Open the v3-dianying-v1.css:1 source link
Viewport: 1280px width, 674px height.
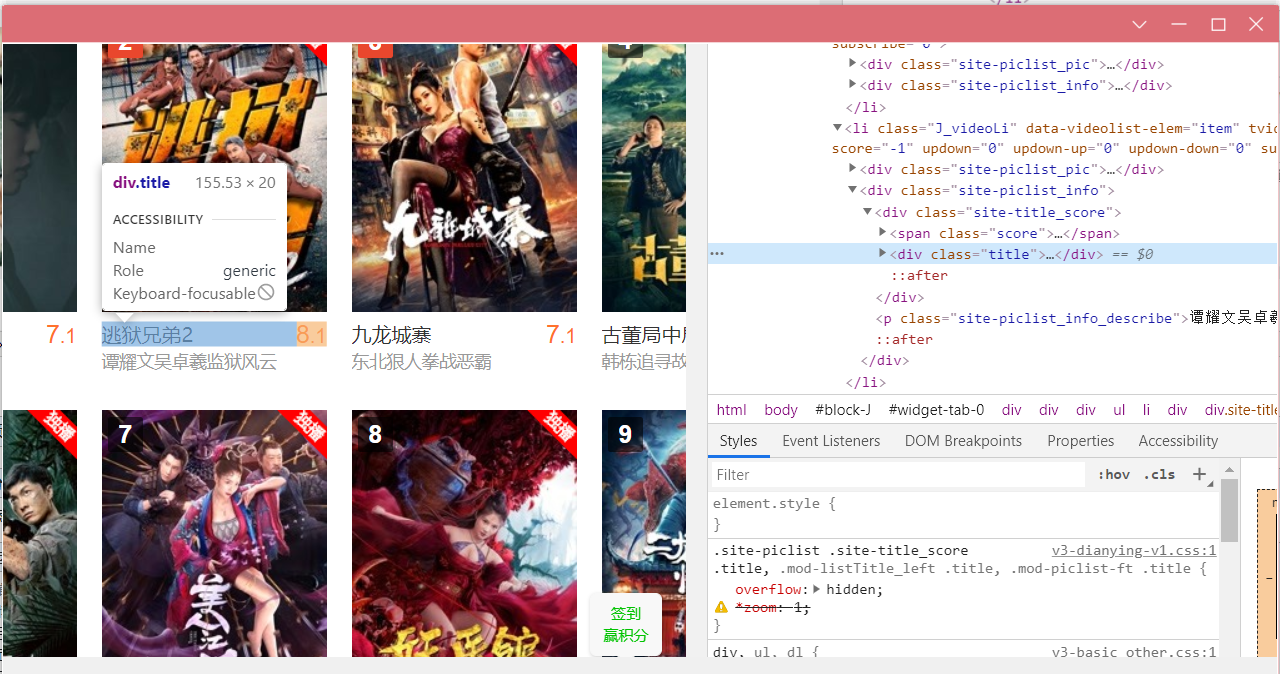(1134, 550)
